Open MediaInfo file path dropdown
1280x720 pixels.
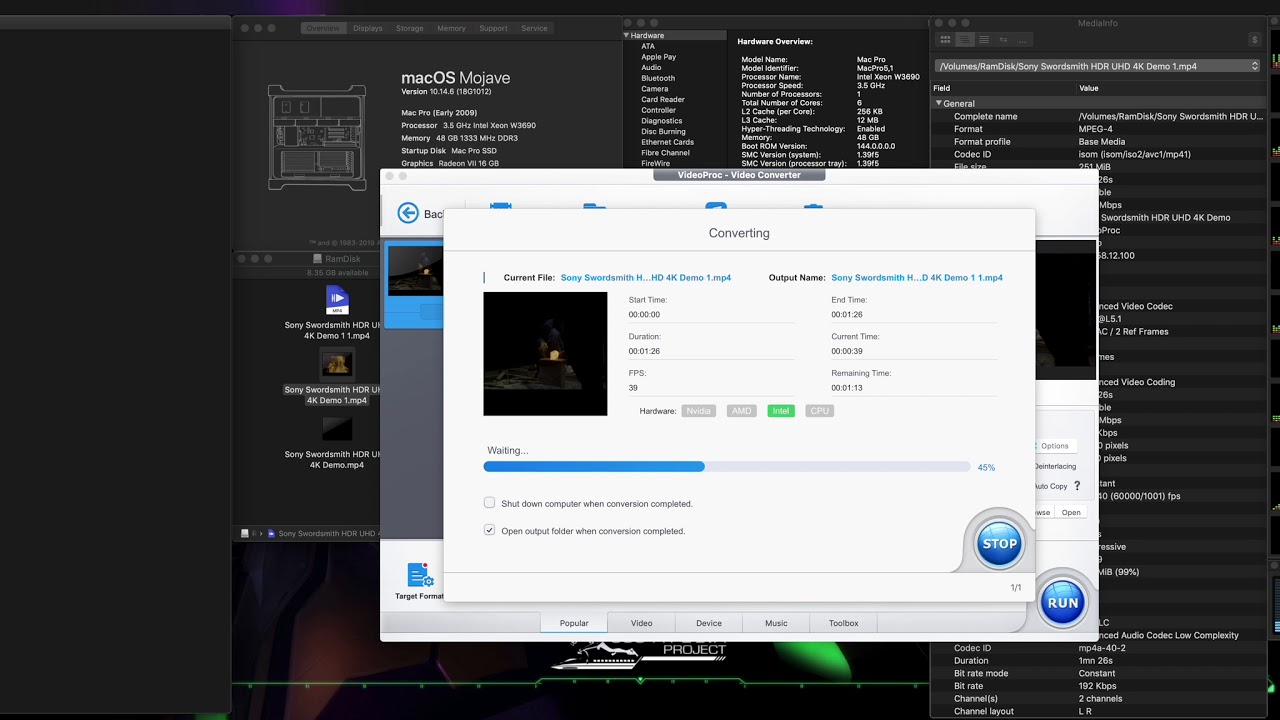[1097, 66]
